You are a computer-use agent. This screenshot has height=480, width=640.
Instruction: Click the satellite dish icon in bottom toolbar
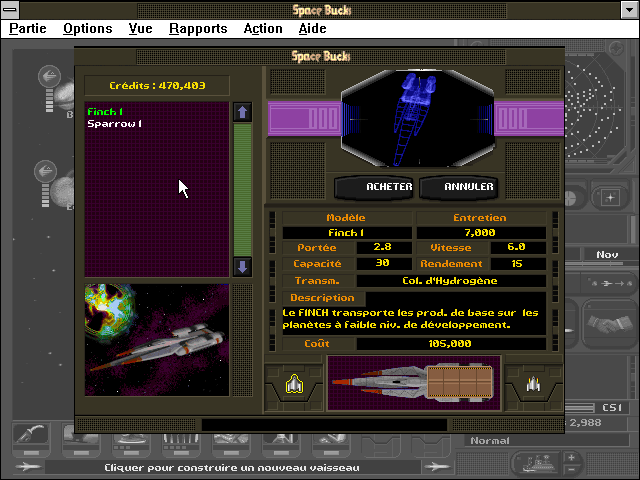(31, 435)
